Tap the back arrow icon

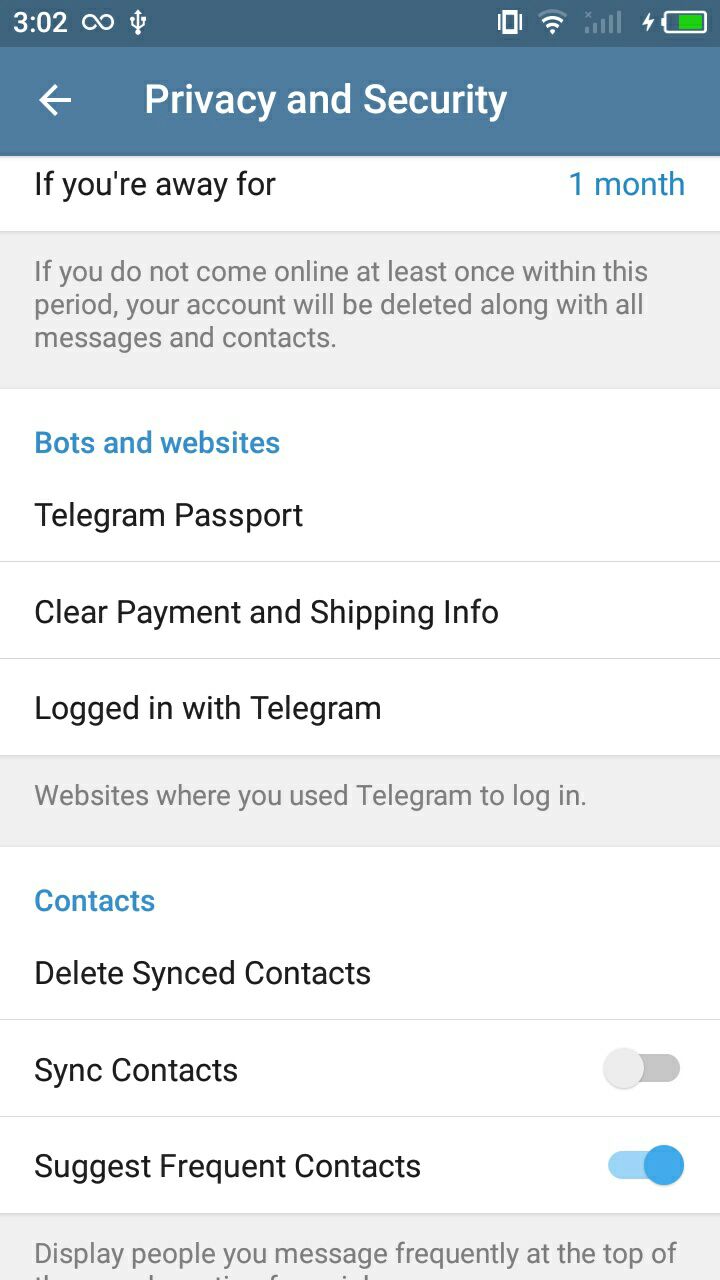click(55, 100)
